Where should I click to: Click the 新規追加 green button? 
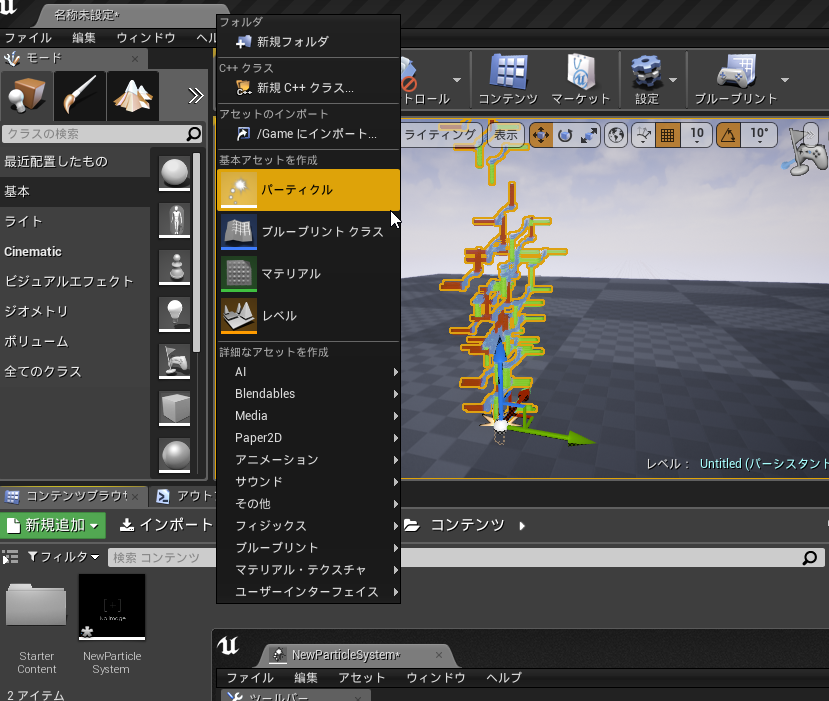click(x=53, y=525)
